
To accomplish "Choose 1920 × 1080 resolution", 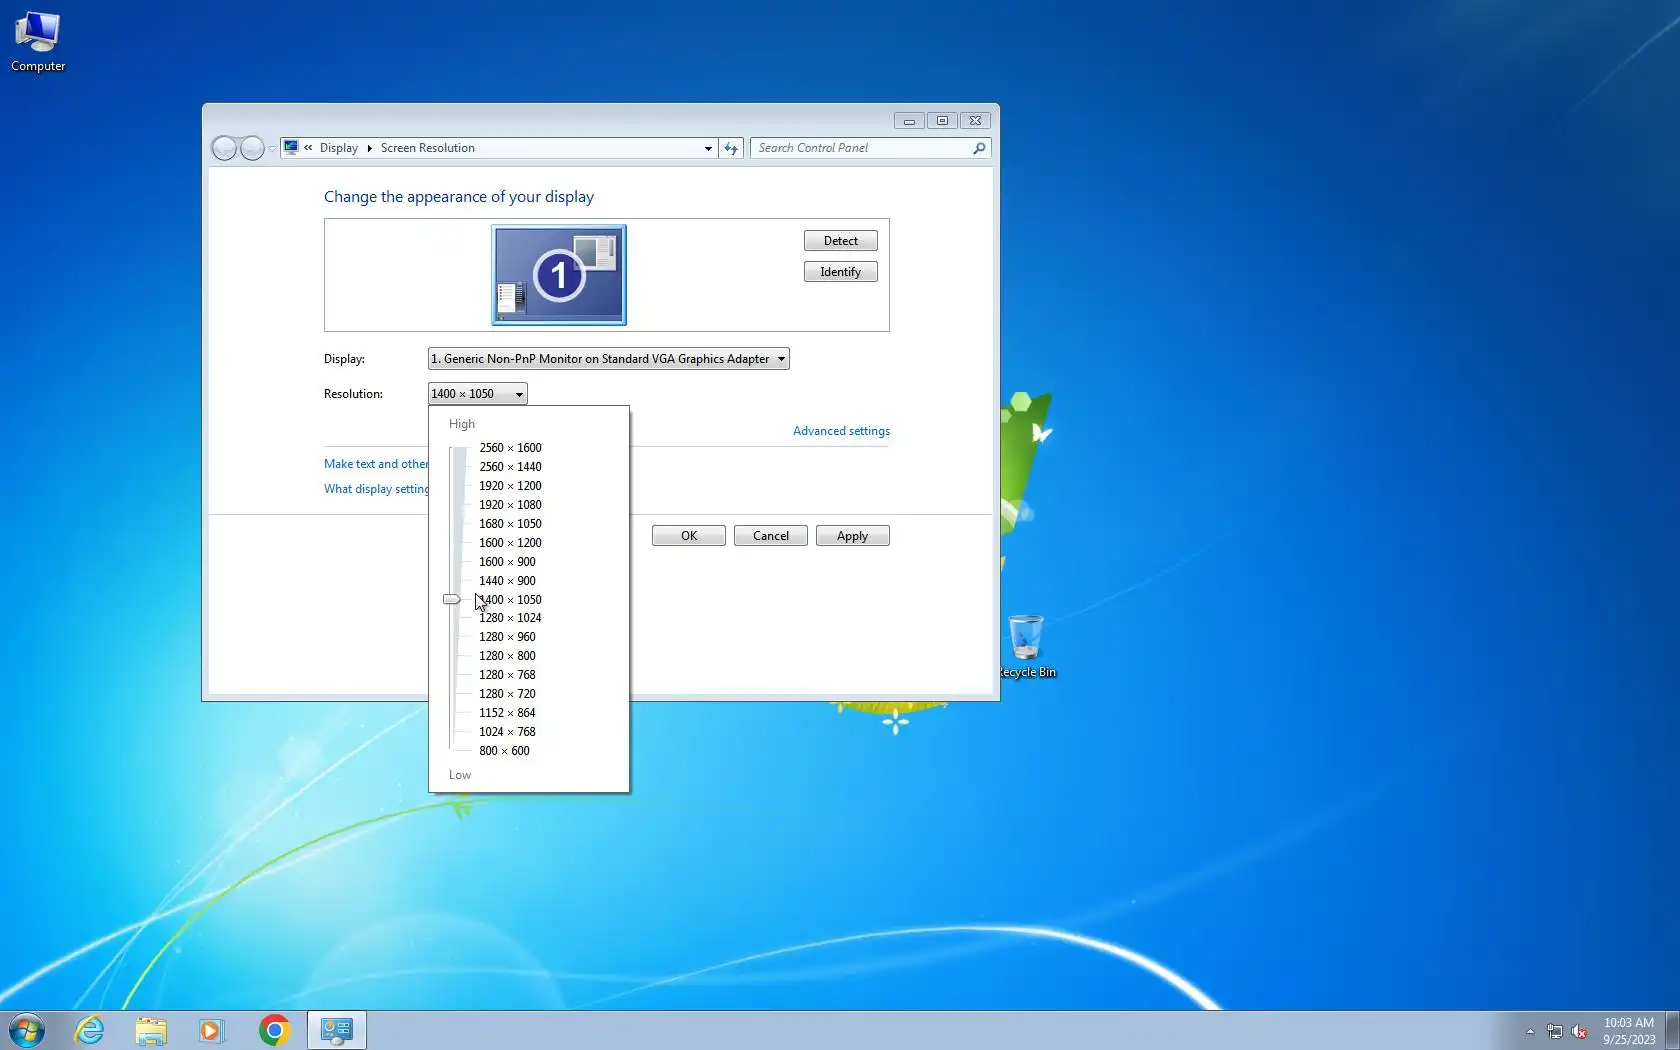I will [510, 505].
